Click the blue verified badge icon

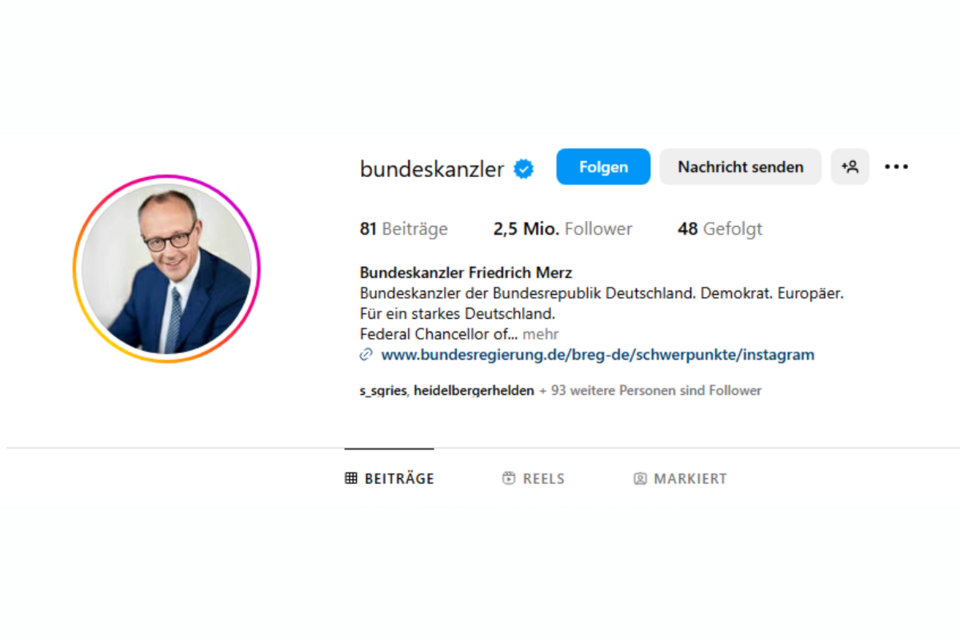523,168
